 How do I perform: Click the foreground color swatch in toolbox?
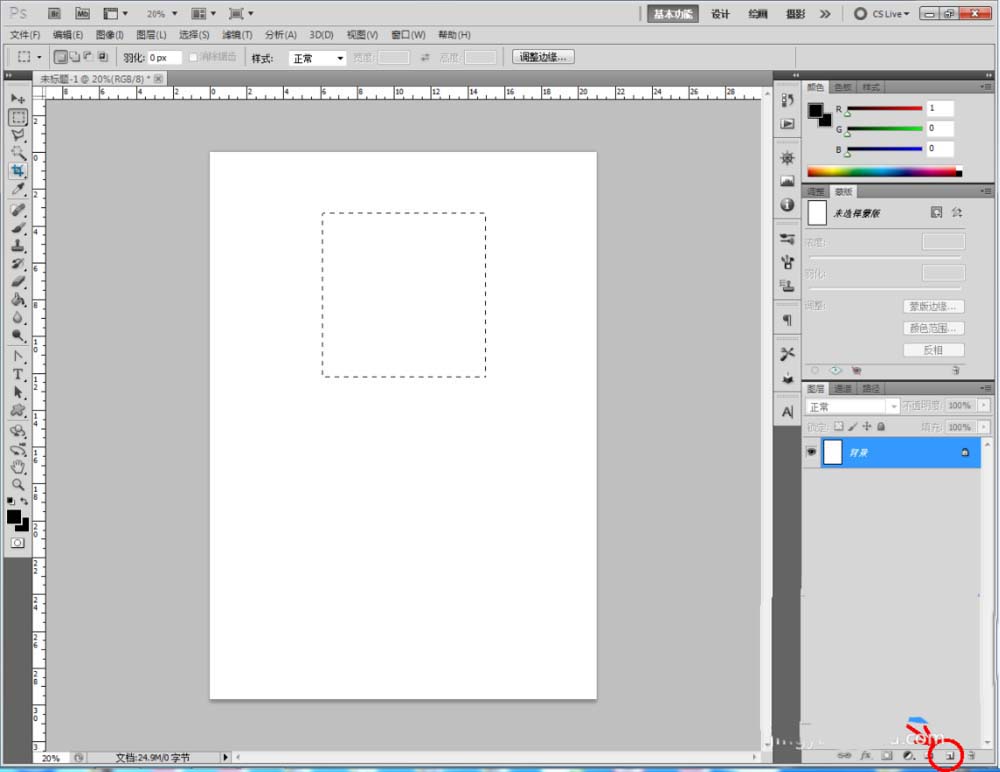tap(15, 517)
